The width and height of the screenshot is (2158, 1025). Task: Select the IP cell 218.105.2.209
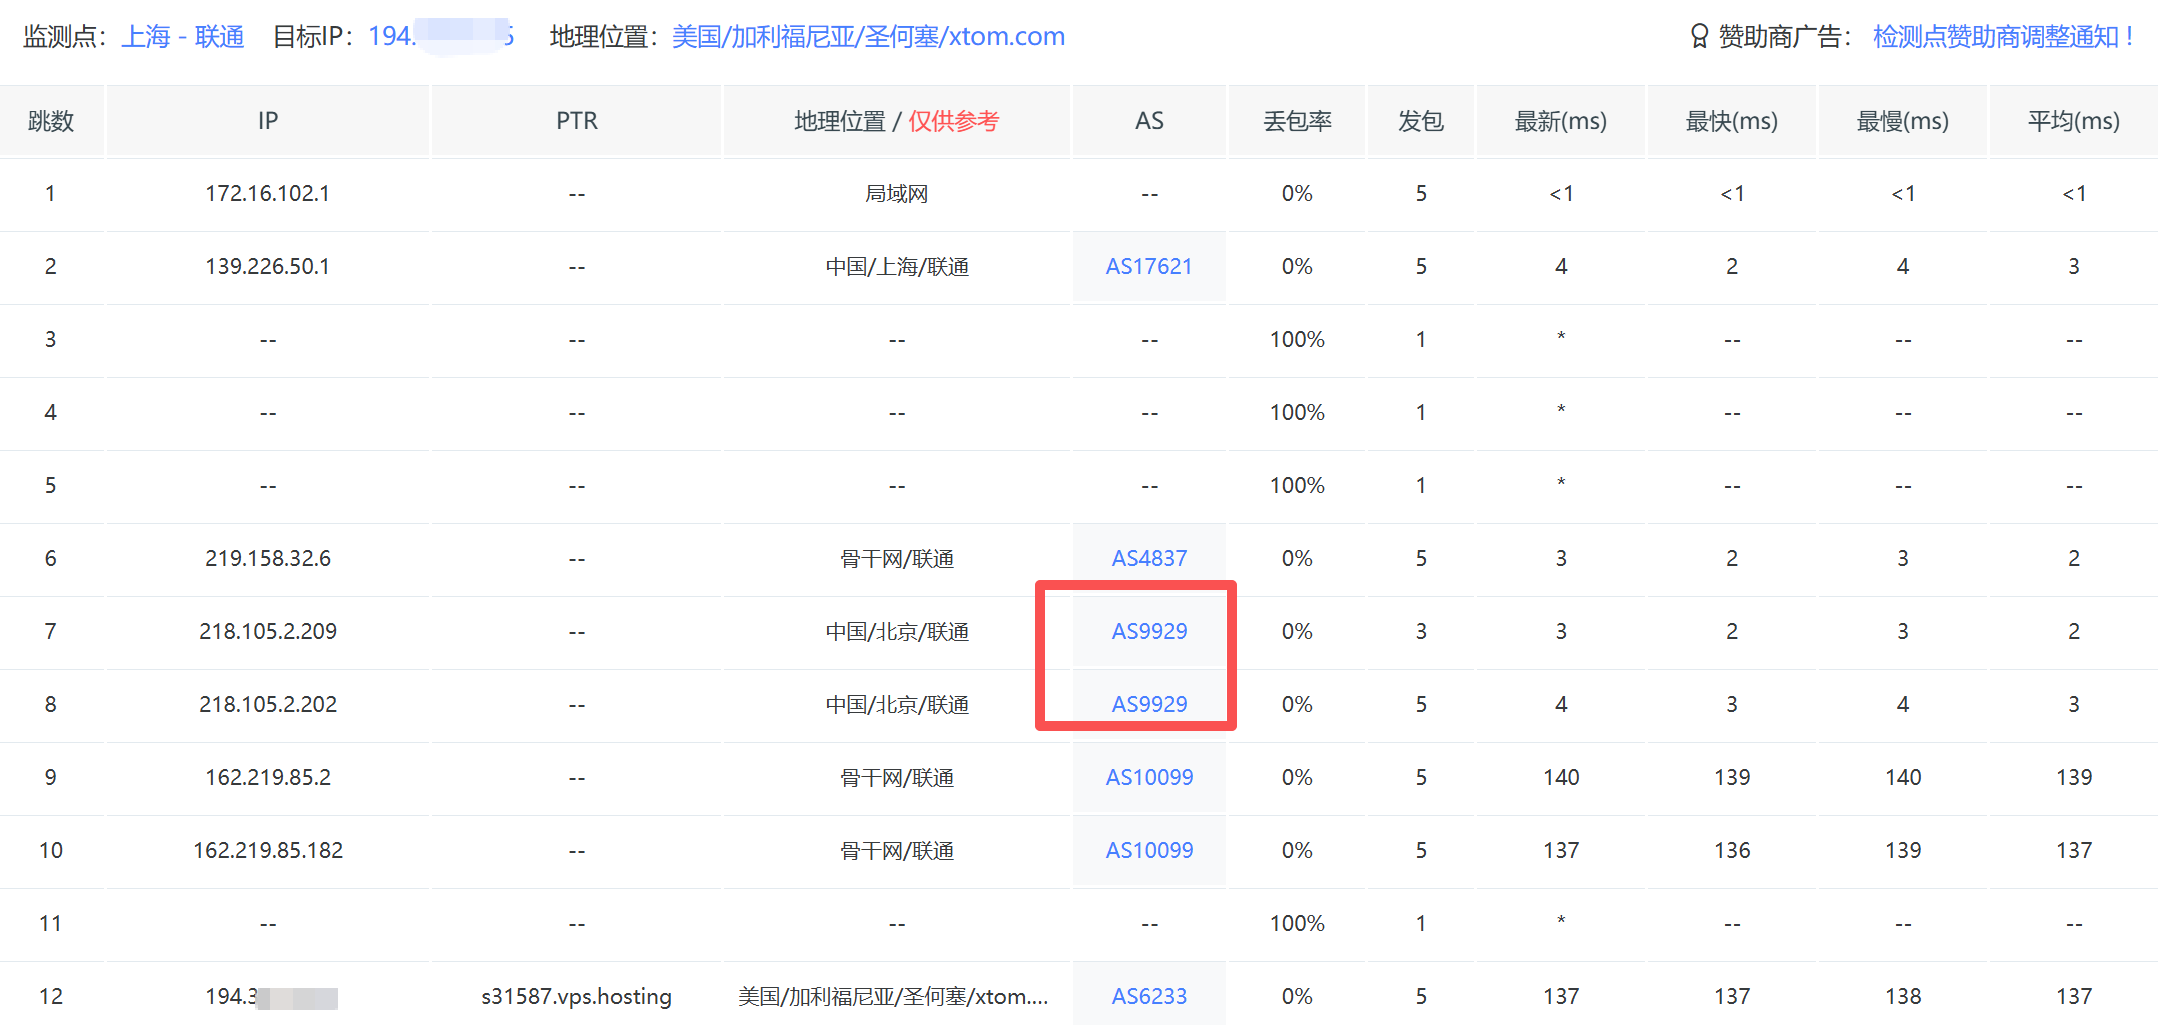tap(268, 632)
